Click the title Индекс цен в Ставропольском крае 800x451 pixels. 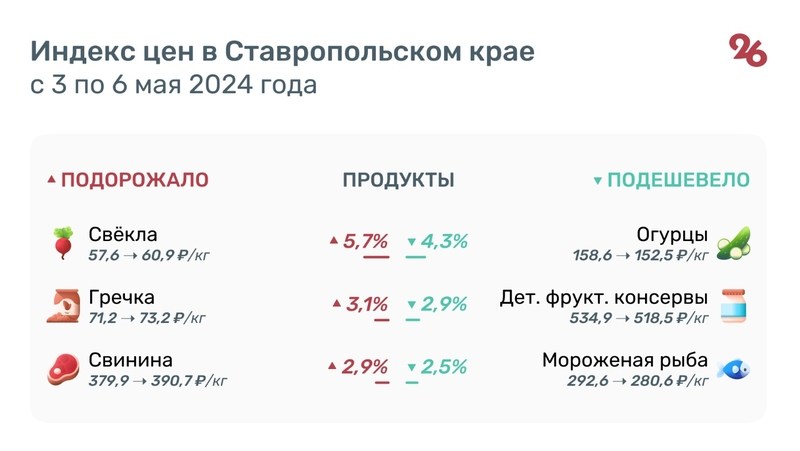click(x=282, y=52)
